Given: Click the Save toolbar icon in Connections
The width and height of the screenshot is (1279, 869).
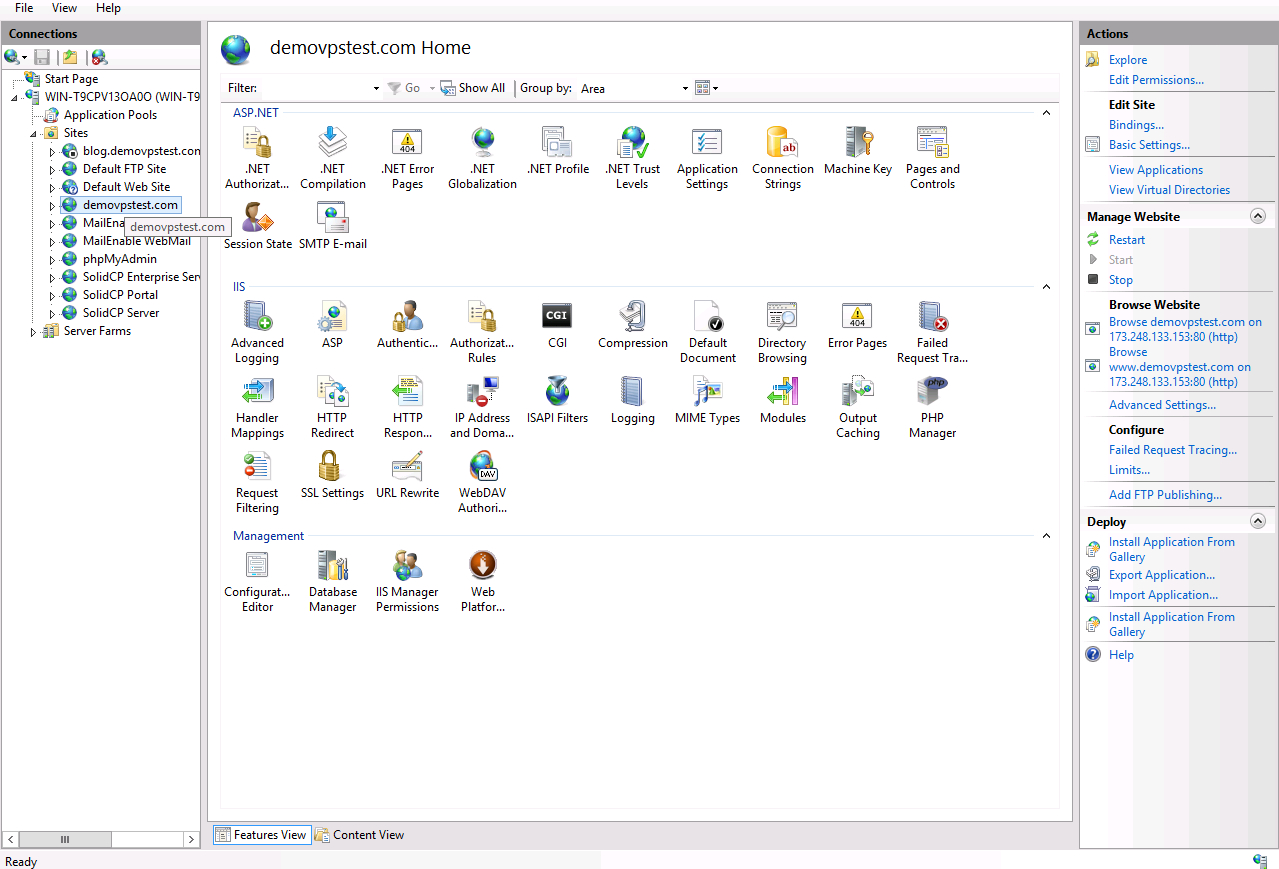Looking at the screenshot, I should pos(42,57).
